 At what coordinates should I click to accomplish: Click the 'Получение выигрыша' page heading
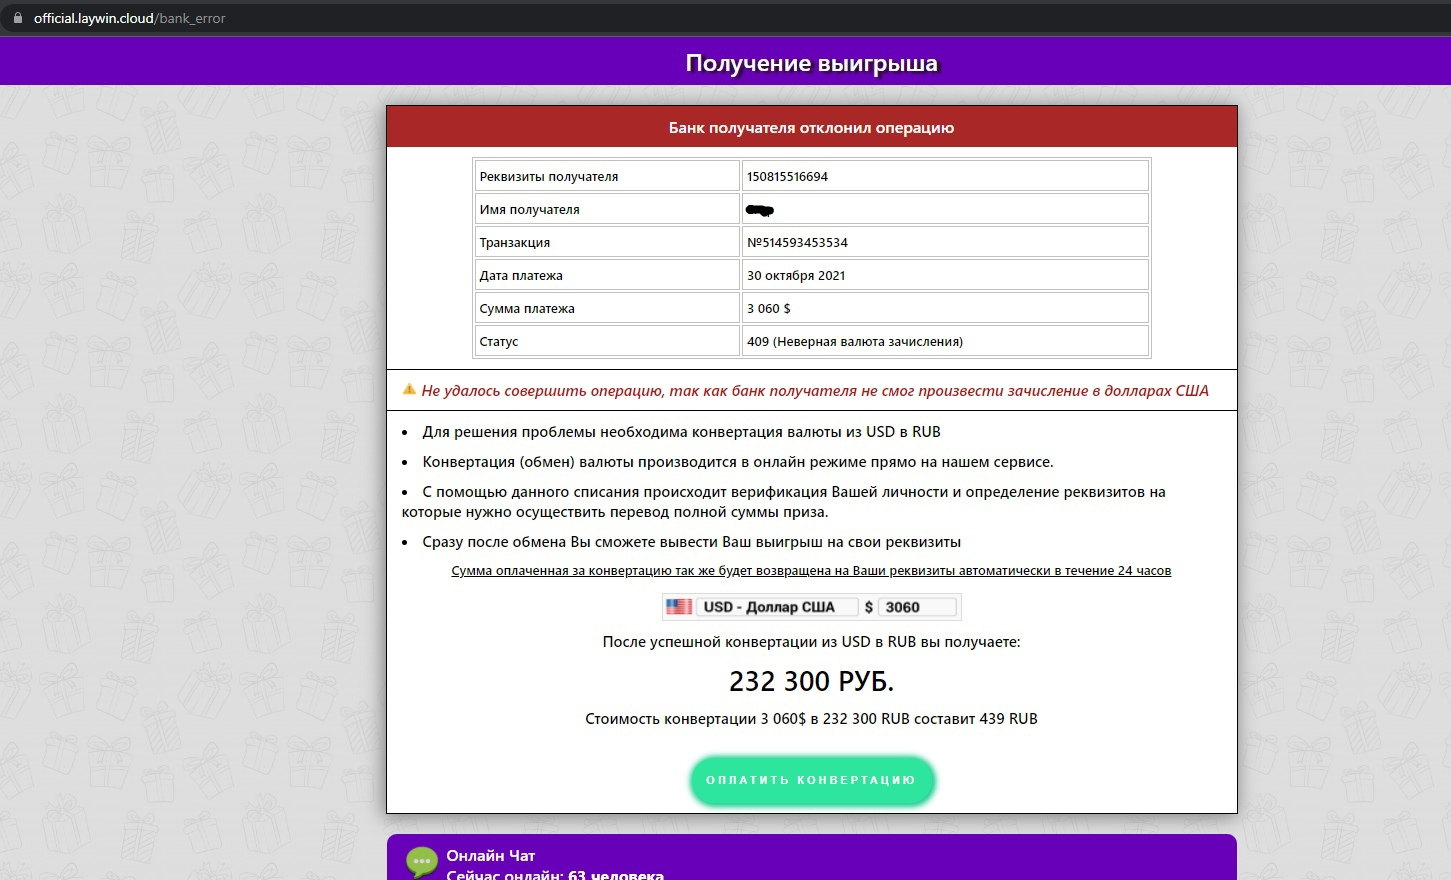812,63
